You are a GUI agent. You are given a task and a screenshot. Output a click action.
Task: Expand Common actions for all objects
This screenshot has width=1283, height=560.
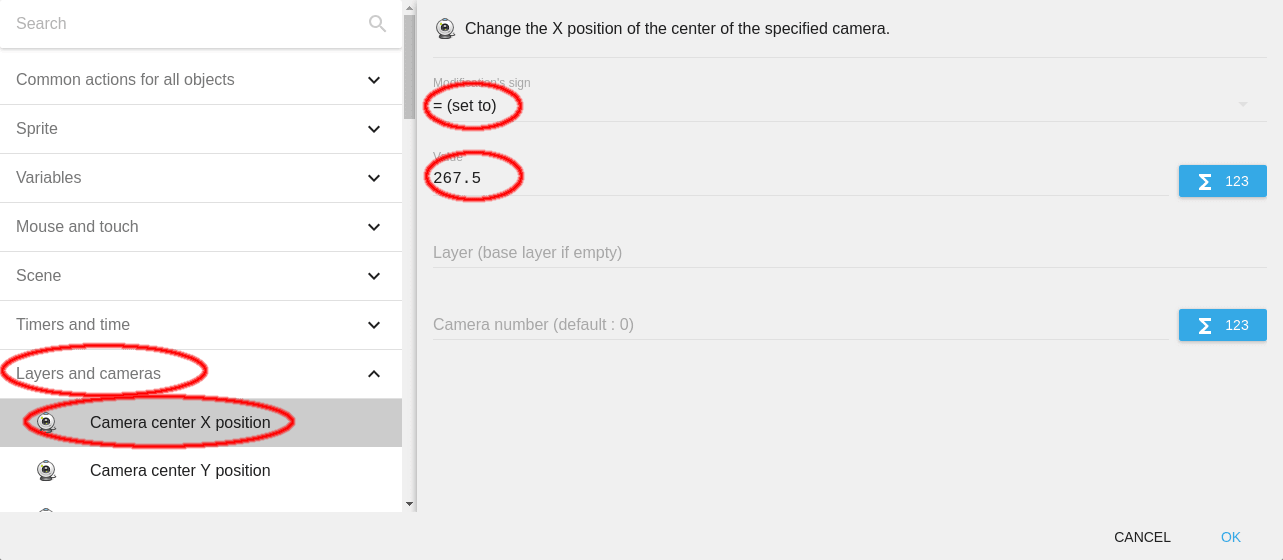[x=374, y=80]
